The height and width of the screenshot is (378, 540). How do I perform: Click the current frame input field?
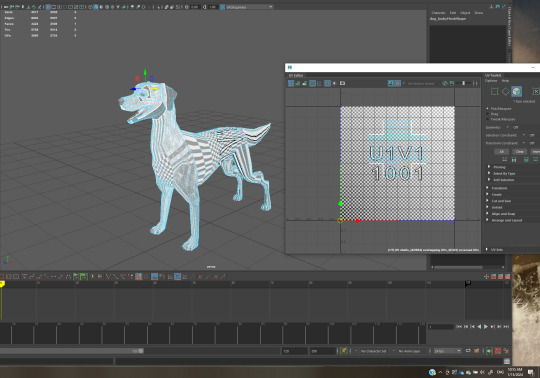tap(441, 326)
